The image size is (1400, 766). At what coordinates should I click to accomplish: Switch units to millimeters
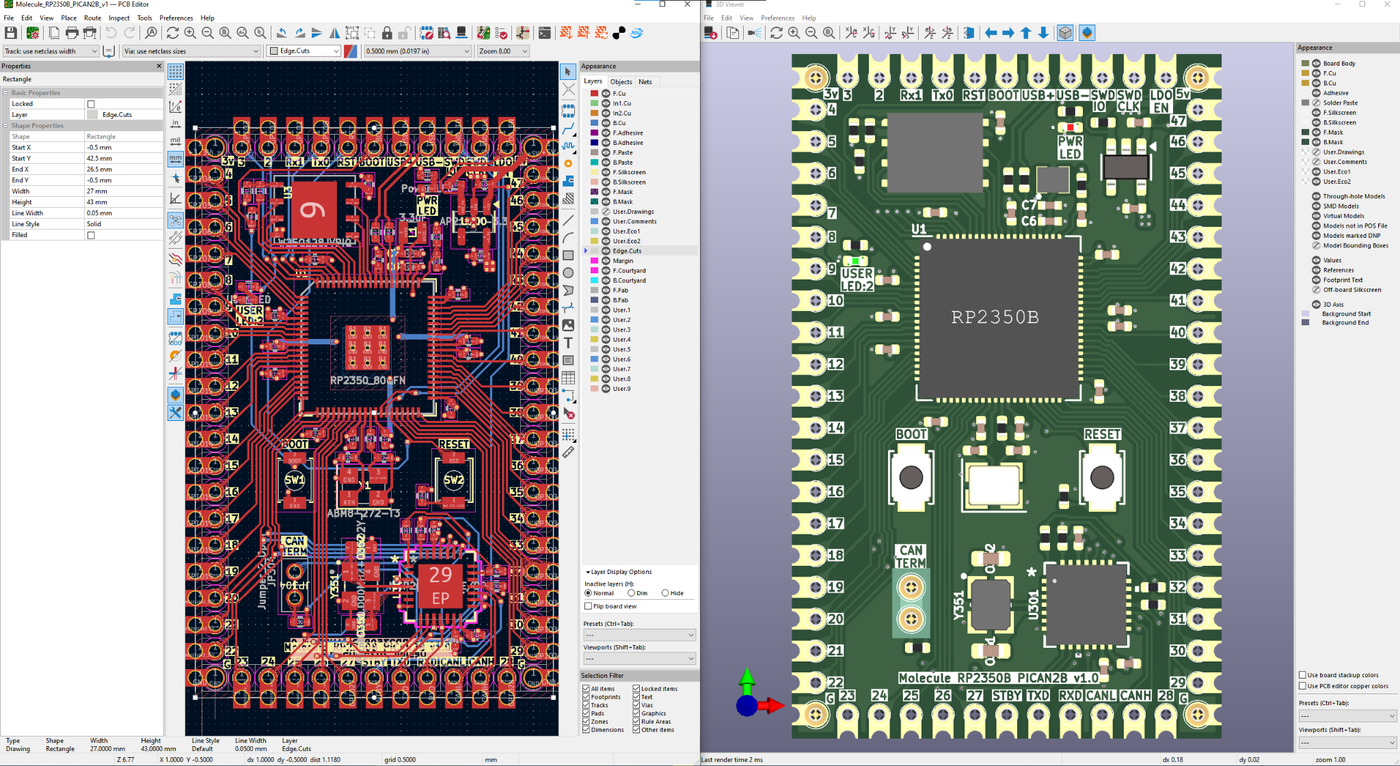[175, 158]
